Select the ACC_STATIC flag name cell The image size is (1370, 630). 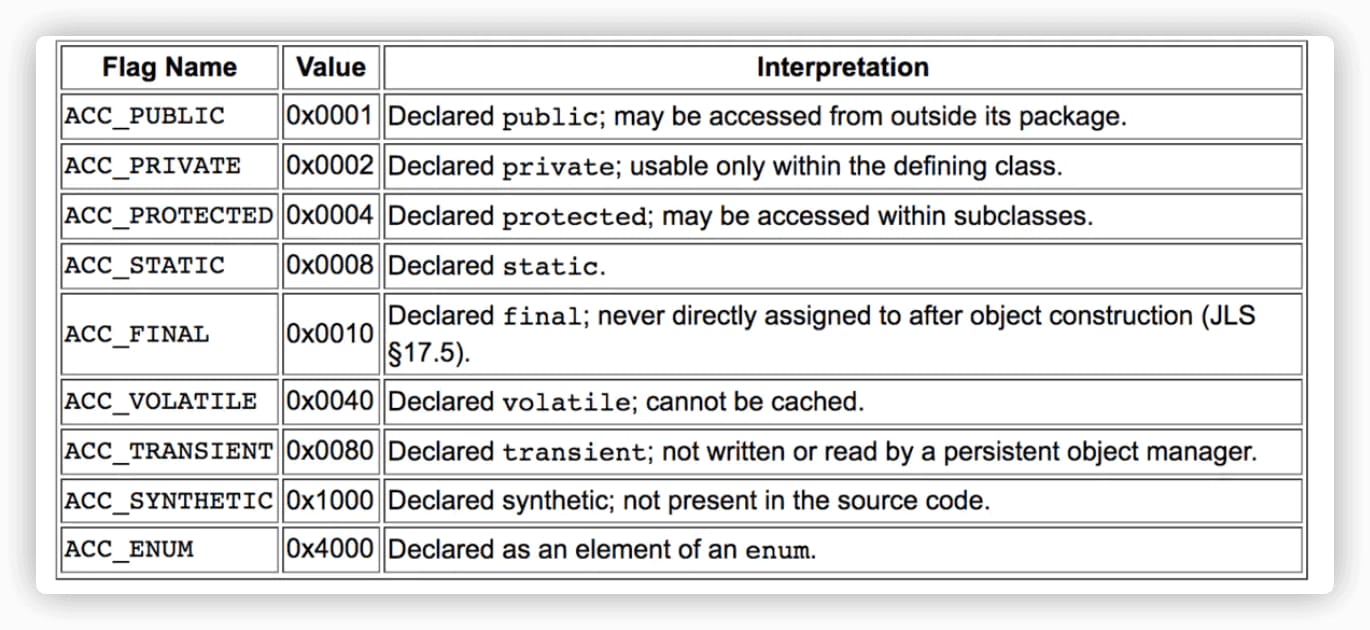click(x=169, y=266)
